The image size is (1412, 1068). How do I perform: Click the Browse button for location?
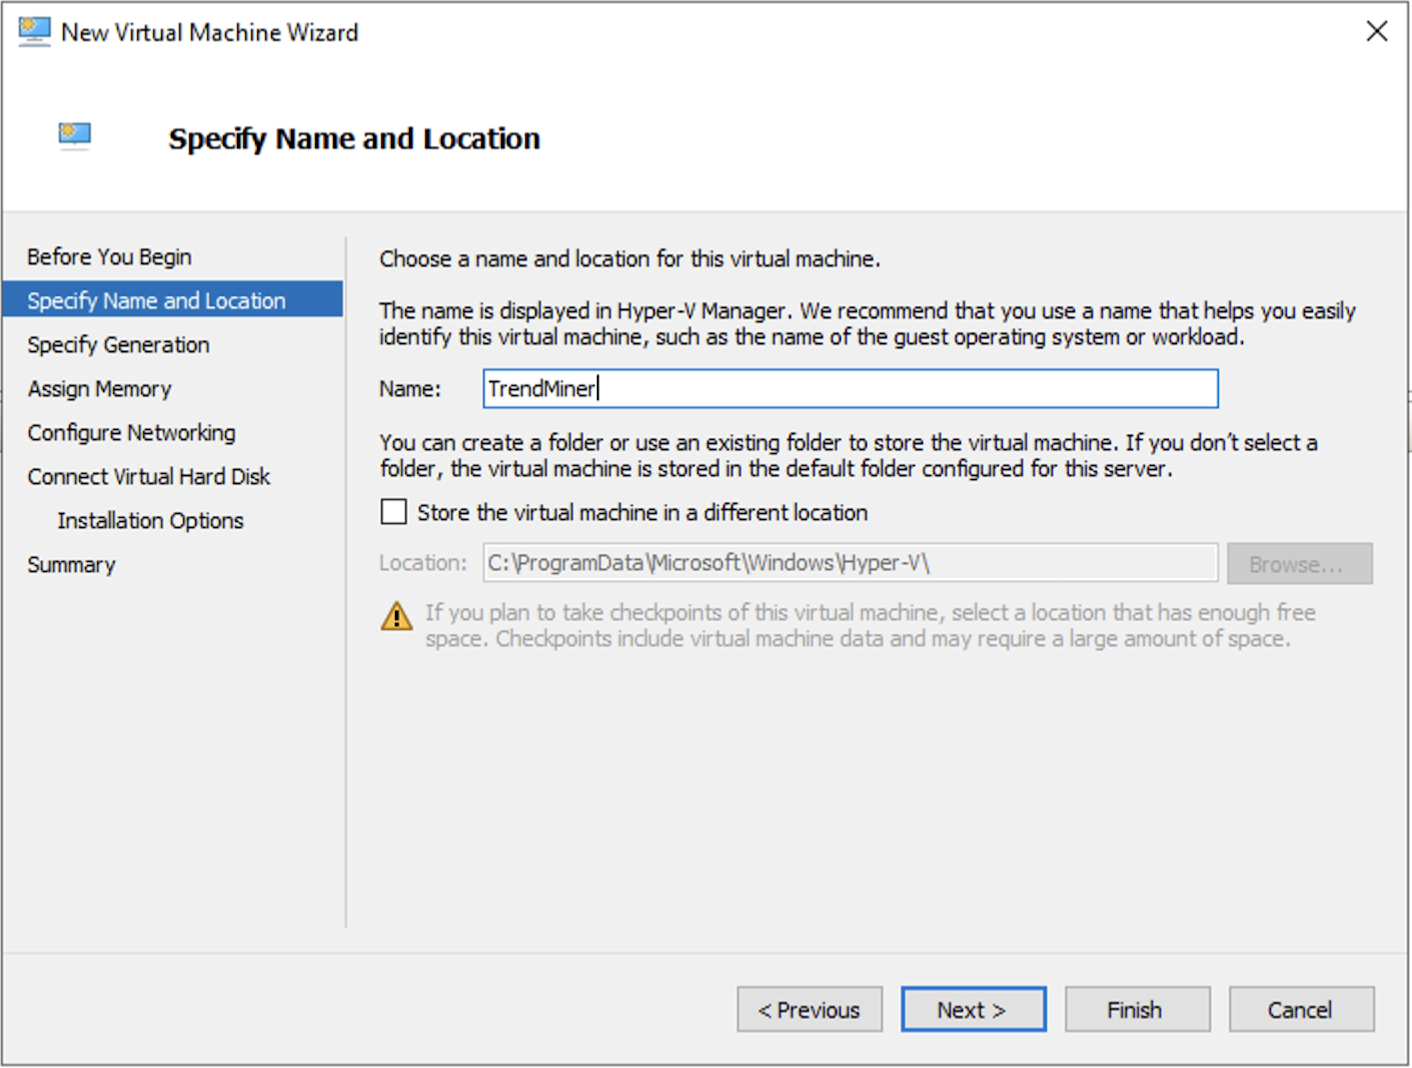pos(1299,563)
